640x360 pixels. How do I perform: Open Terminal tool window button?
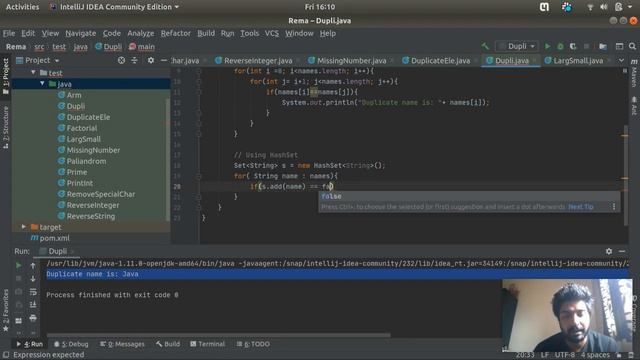207,344
